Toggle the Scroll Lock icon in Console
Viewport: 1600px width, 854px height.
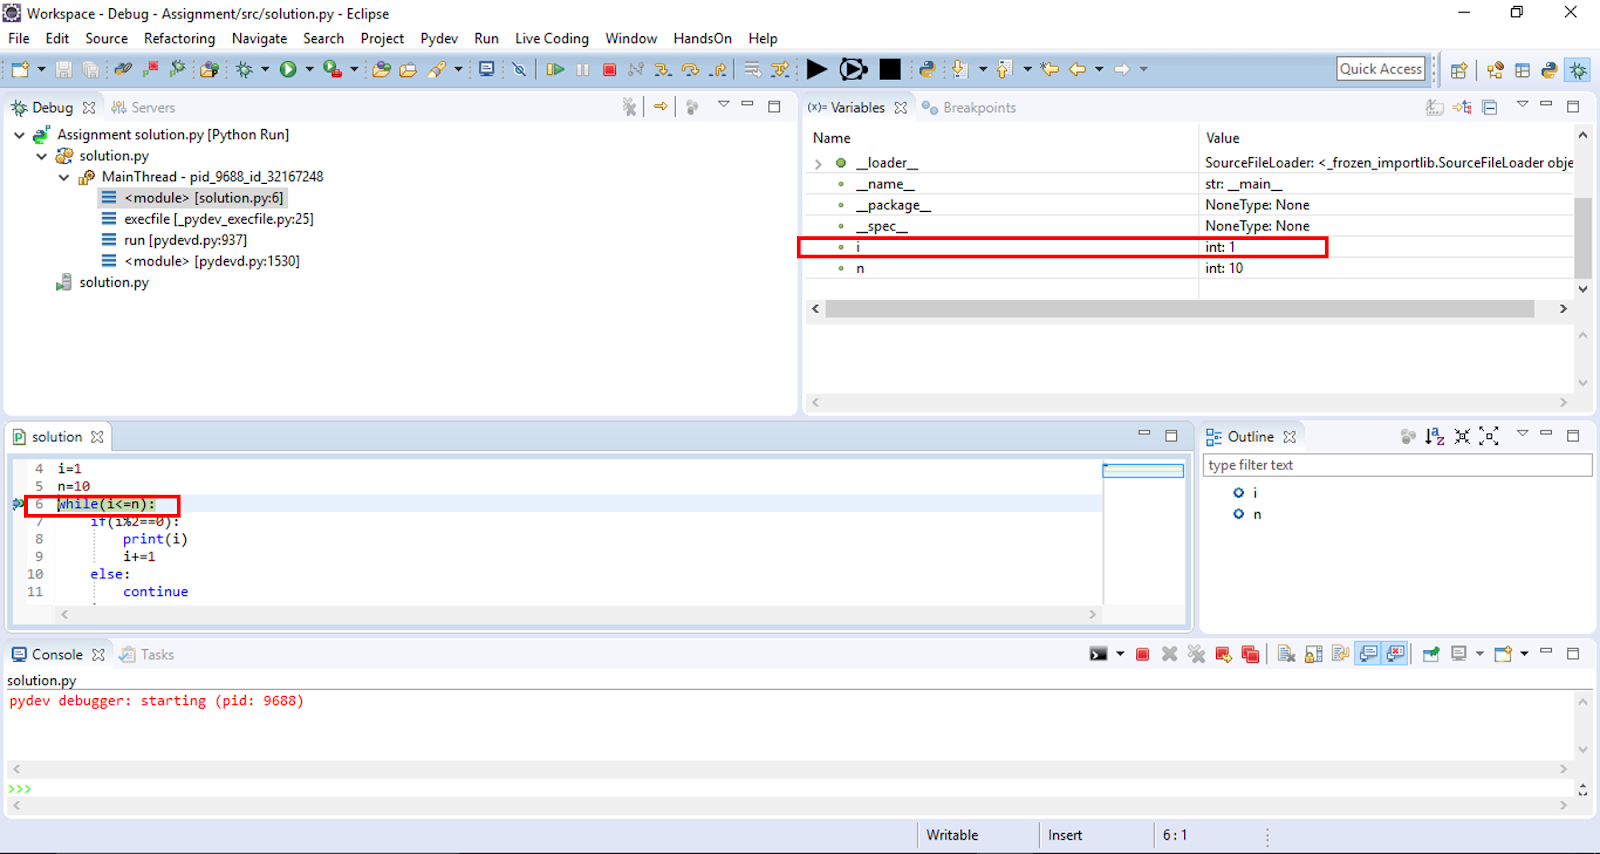click(1313, 654)
